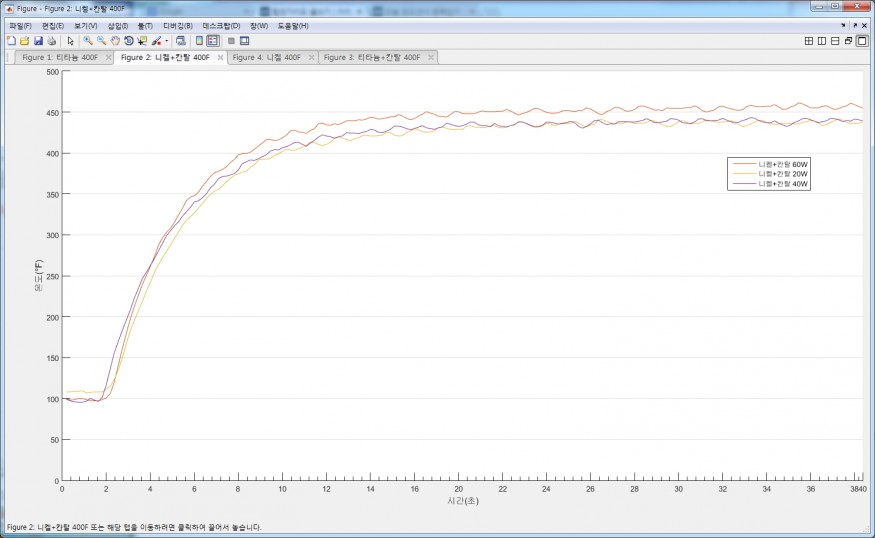Click the Show Plot Tools icon
875x538 pixels.
[244, 41]
